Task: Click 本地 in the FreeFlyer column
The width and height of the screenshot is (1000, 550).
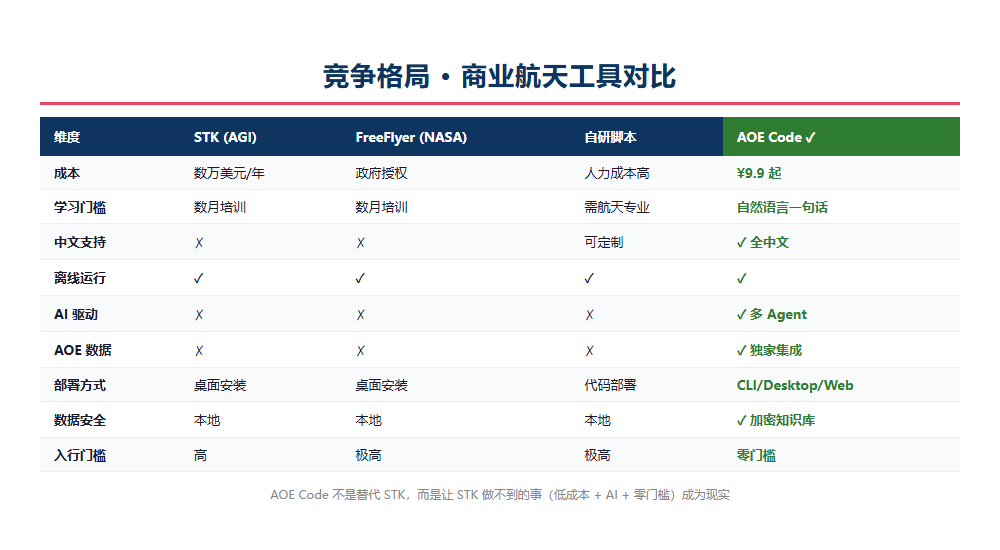Action: pos(368,420)
